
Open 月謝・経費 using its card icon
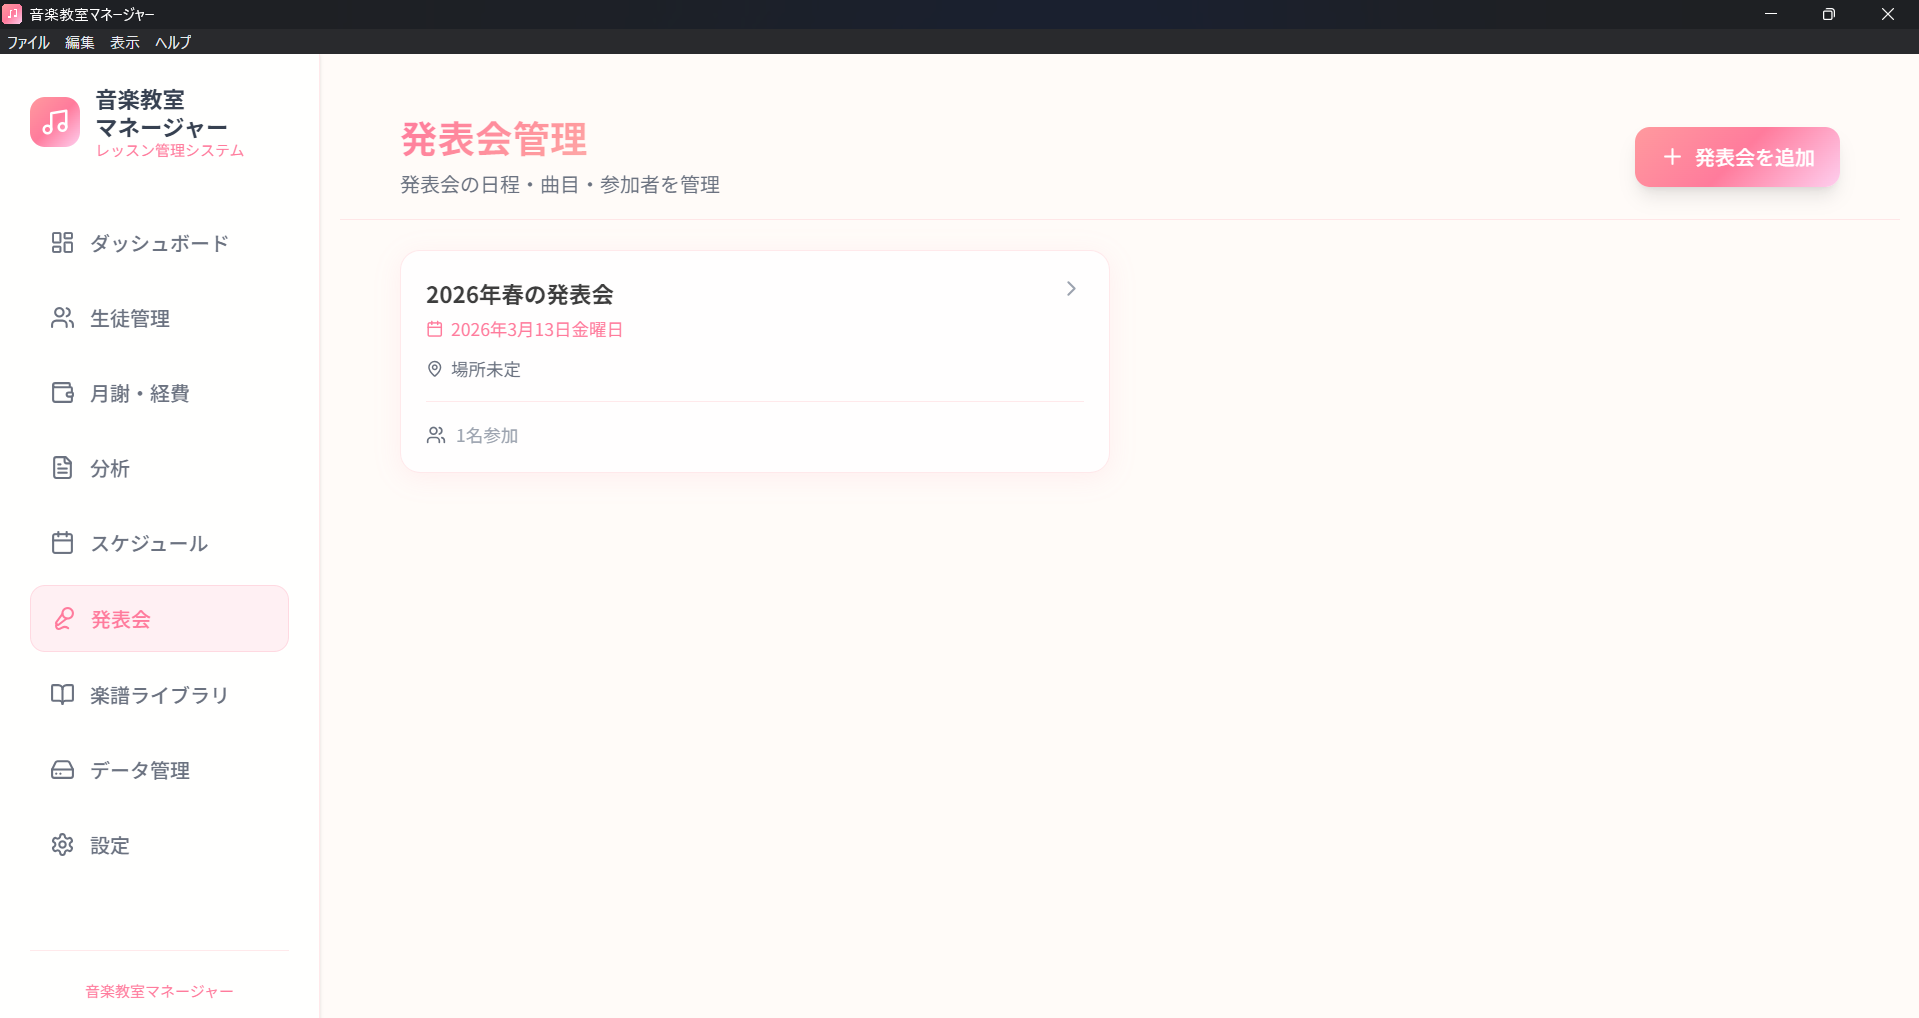click(x=61, y=392)
